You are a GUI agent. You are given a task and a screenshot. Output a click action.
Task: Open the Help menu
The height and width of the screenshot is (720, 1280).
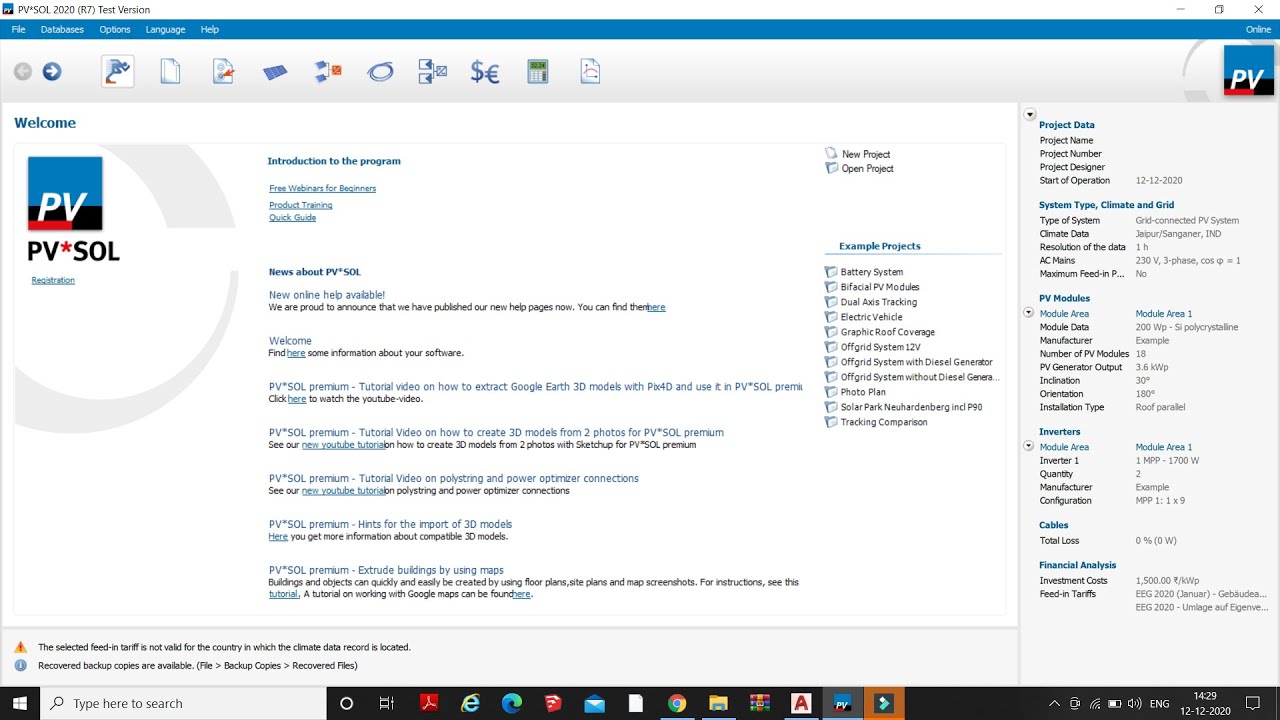coord(210,29)
